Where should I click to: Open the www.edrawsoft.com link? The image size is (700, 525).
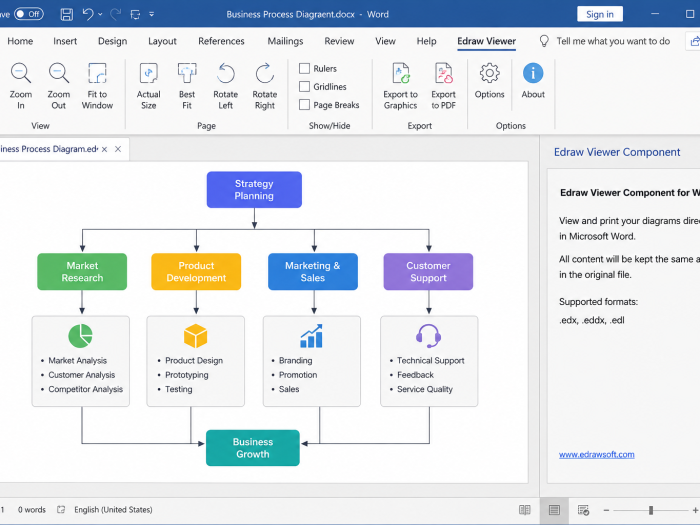point(596,454)
